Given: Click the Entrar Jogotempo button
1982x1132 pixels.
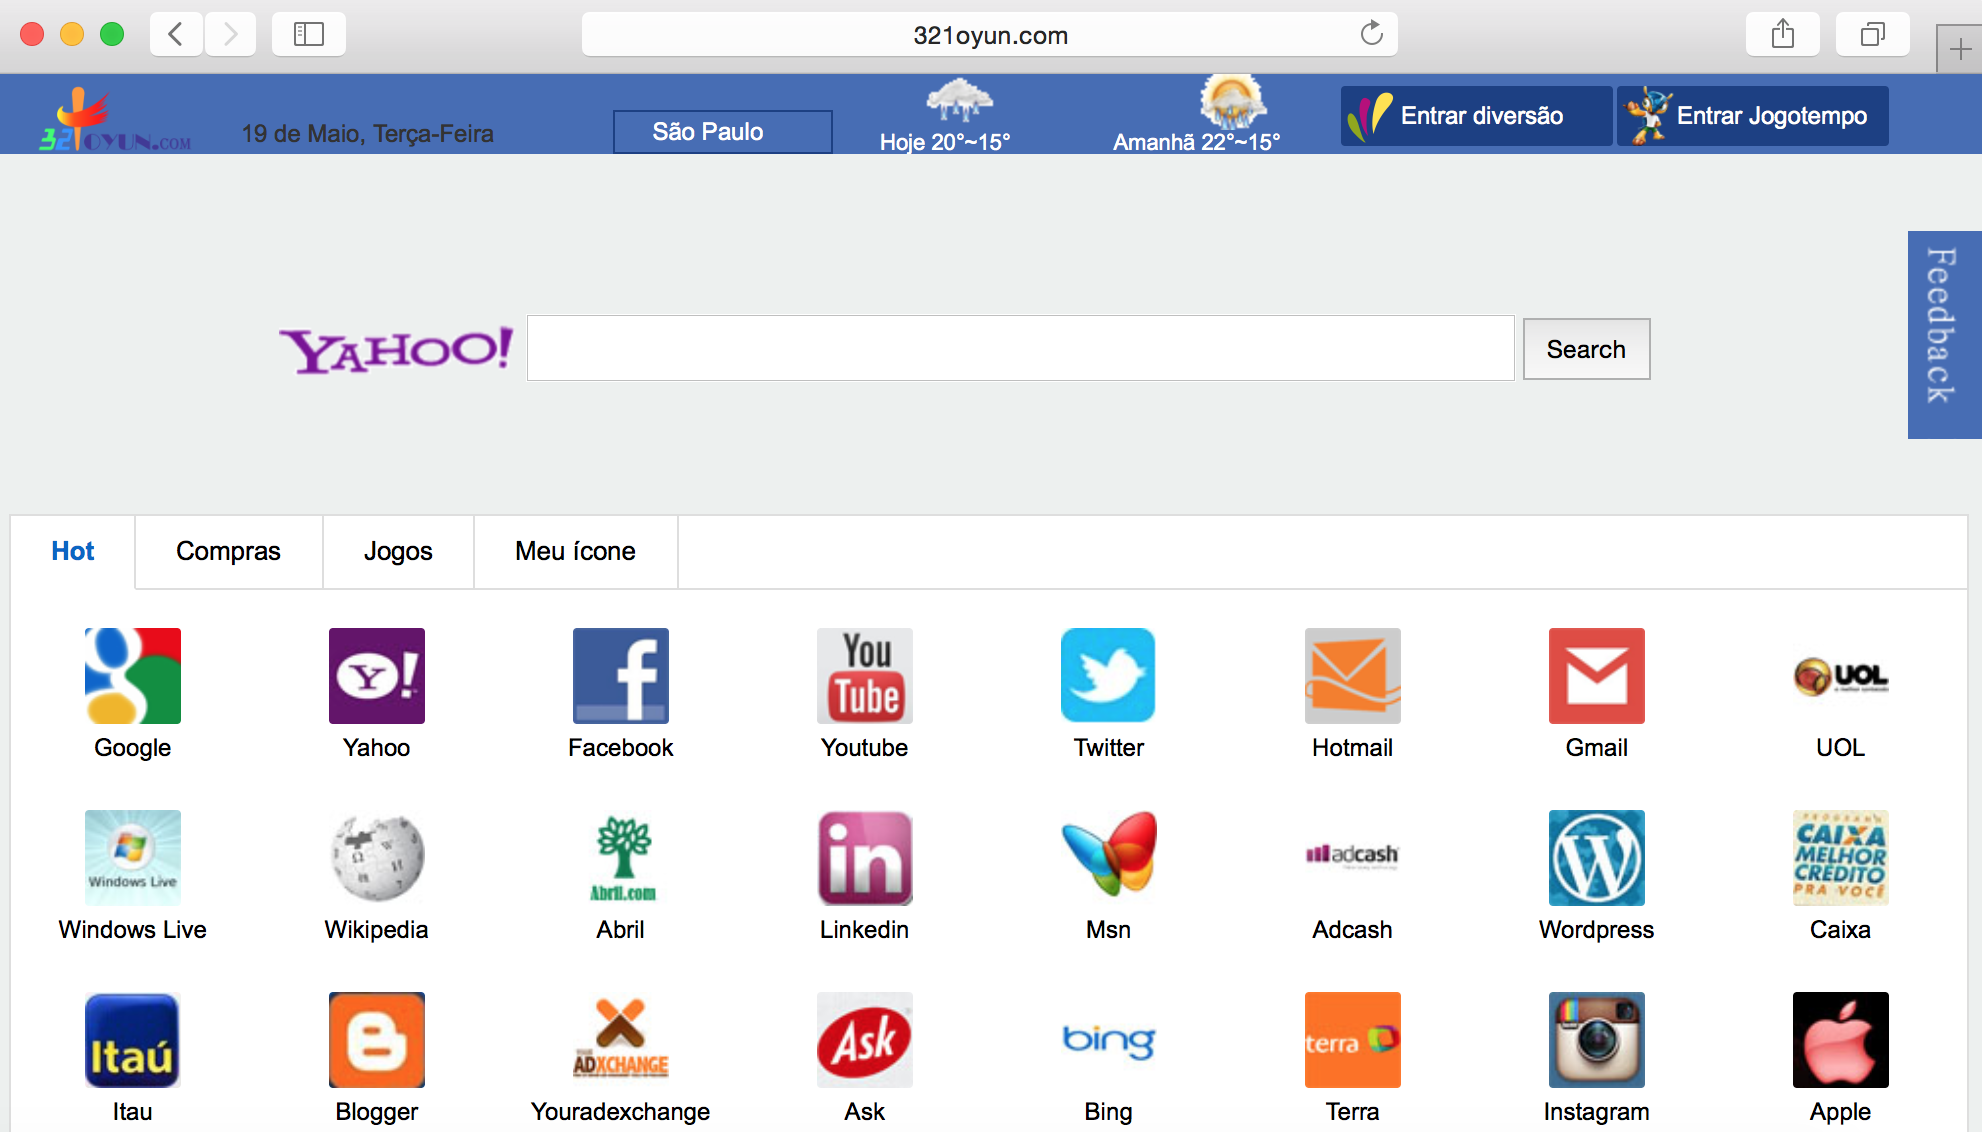Looking at the screenshot, I should [x=1752, y=116].
